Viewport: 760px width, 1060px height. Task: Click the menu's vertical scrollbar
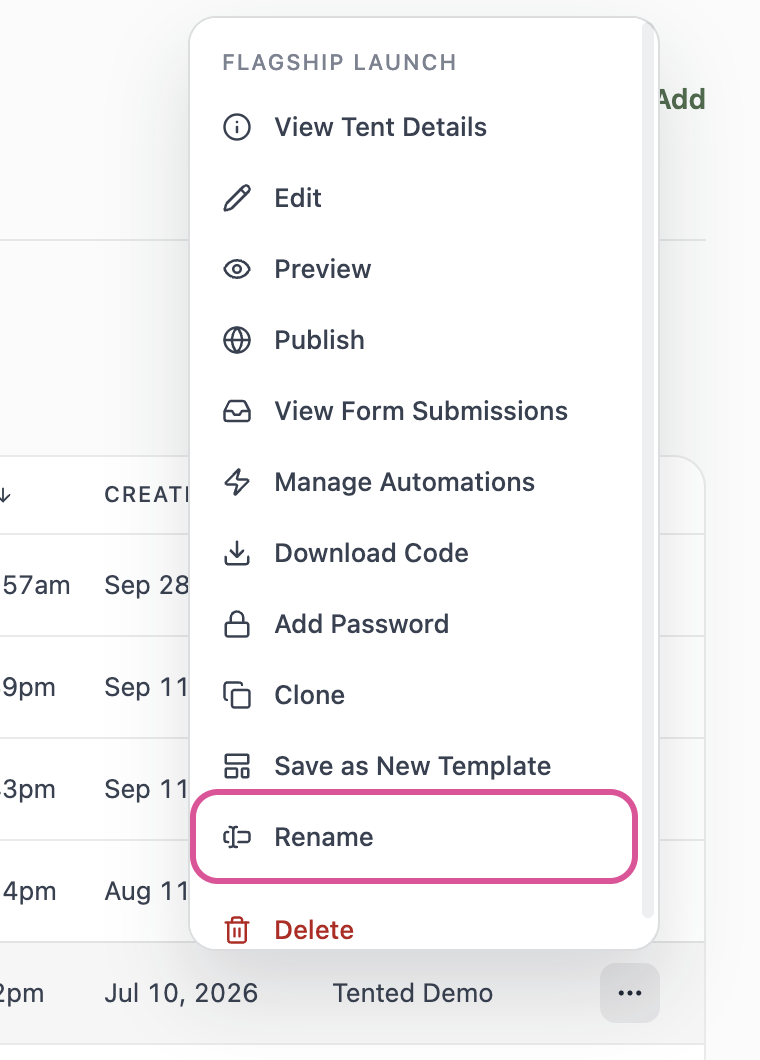(x=647, y=473)
